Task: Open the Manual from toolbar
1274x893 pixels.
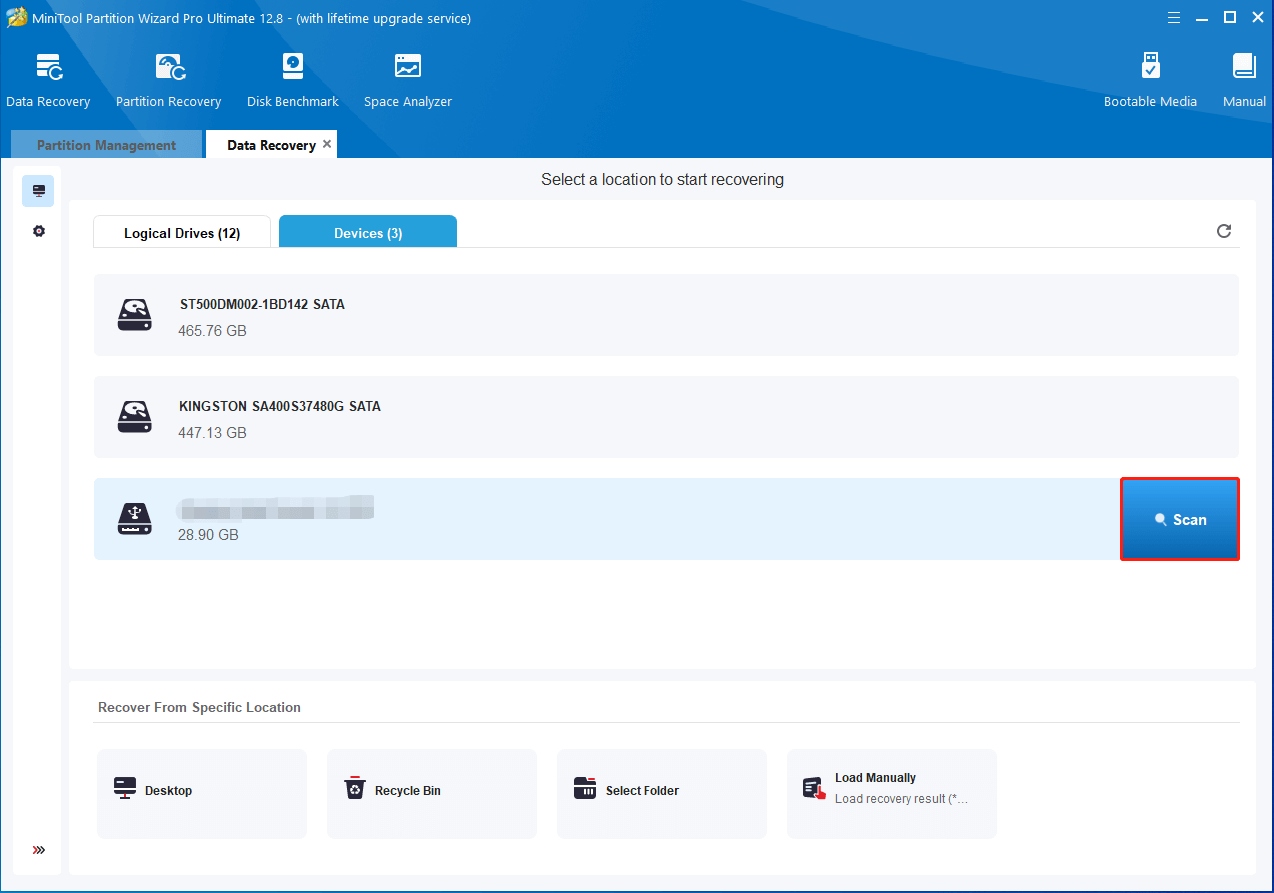Action: pyautogui.click(x=1244, y=80)
